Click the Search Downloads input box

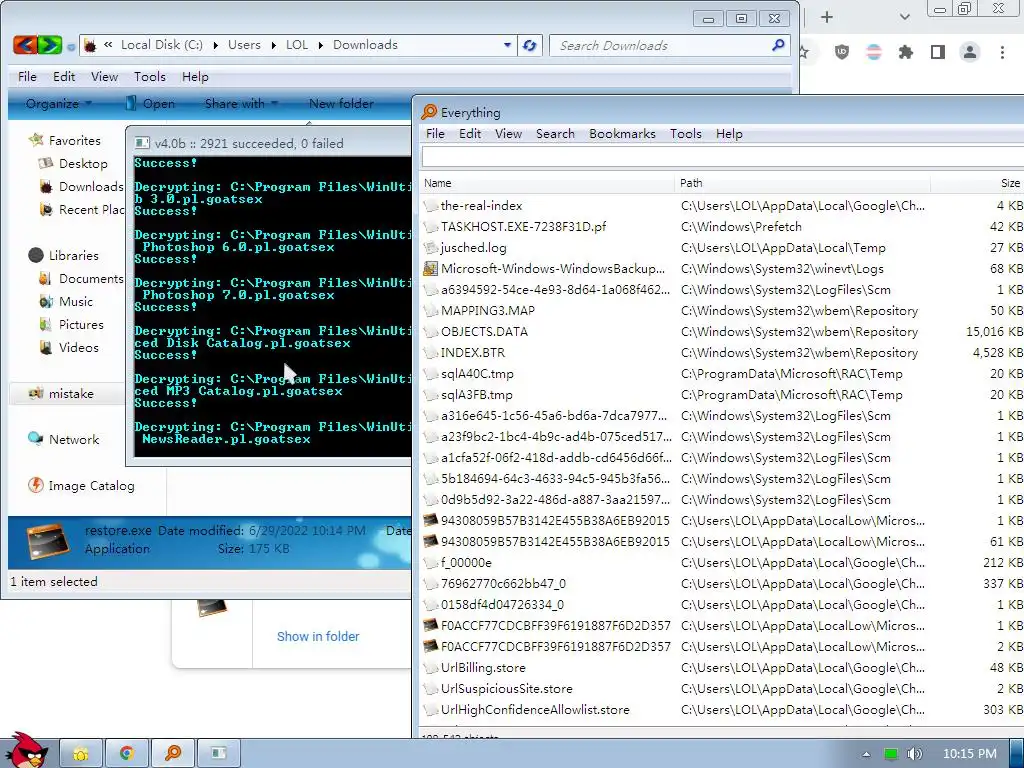(669, 46)
